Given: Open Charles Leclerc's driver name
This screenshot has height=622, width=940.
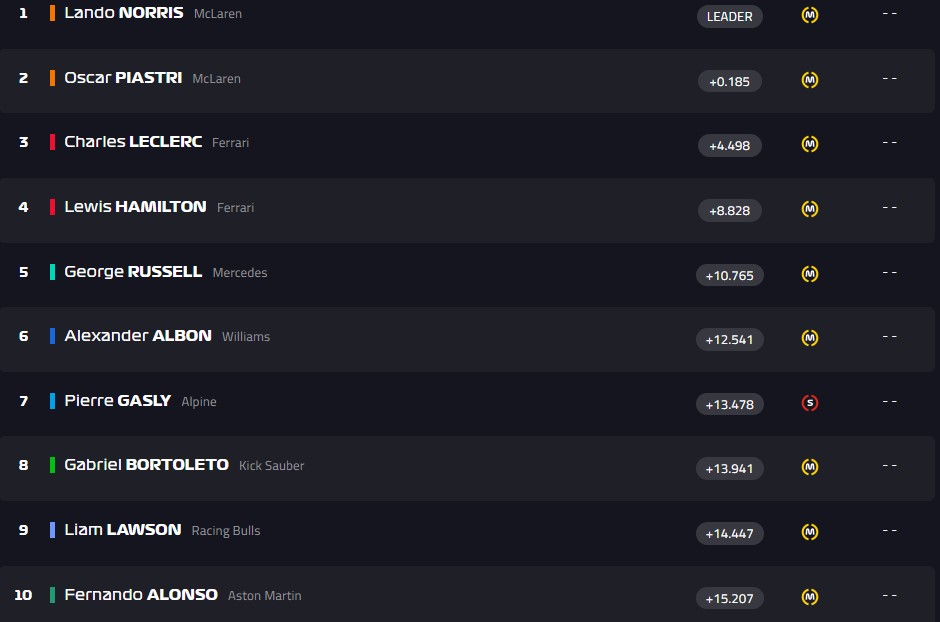Looking at the screenshot, I should (x=133, y=142).
